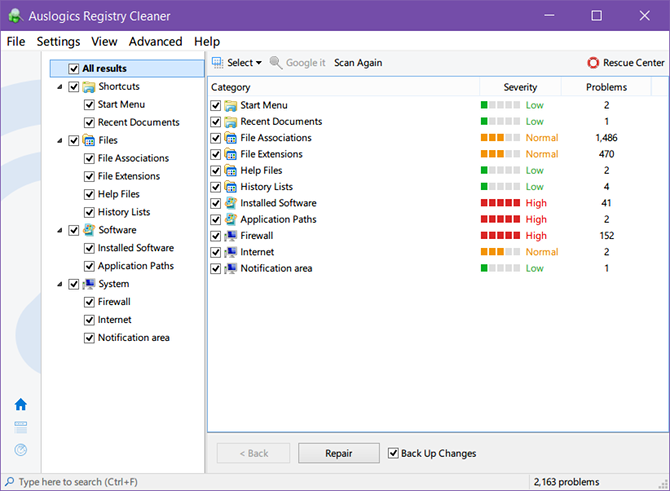This screenshot has width=670, height=491.
Task: Uncheck the Shortcuts group checkbox
Action: coord(73,87)
